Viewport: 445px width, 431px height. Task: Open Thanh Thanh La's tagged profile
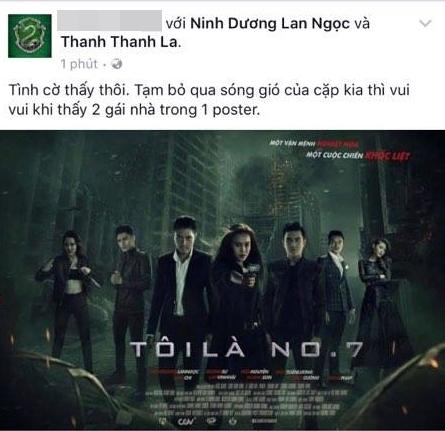click(120, 42)
